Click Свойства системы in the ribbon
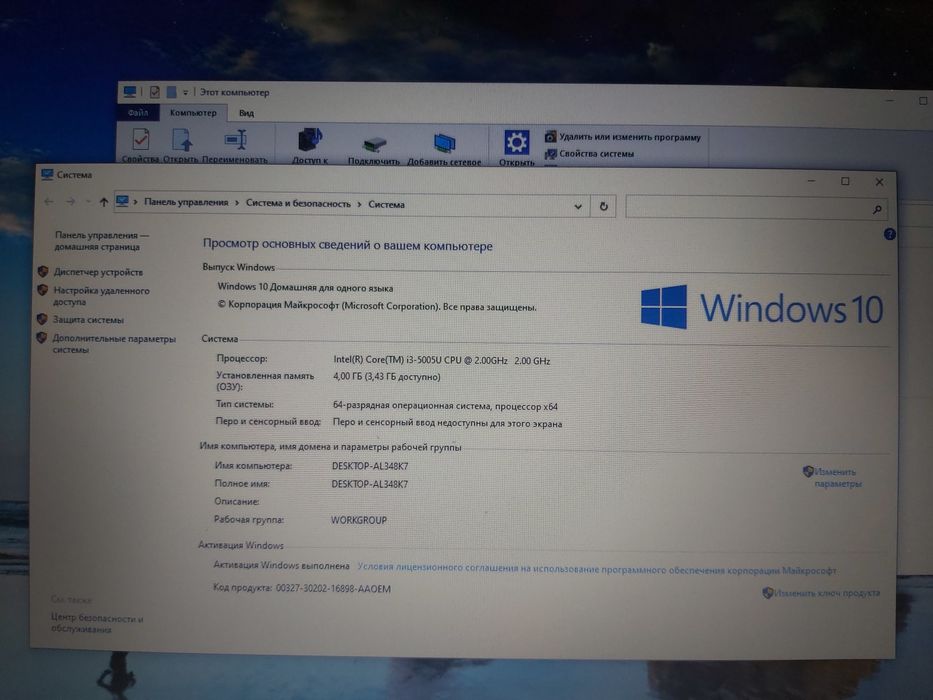Viewport: 933px width, 700px height. pyautogui.click(x=589, y=154)
